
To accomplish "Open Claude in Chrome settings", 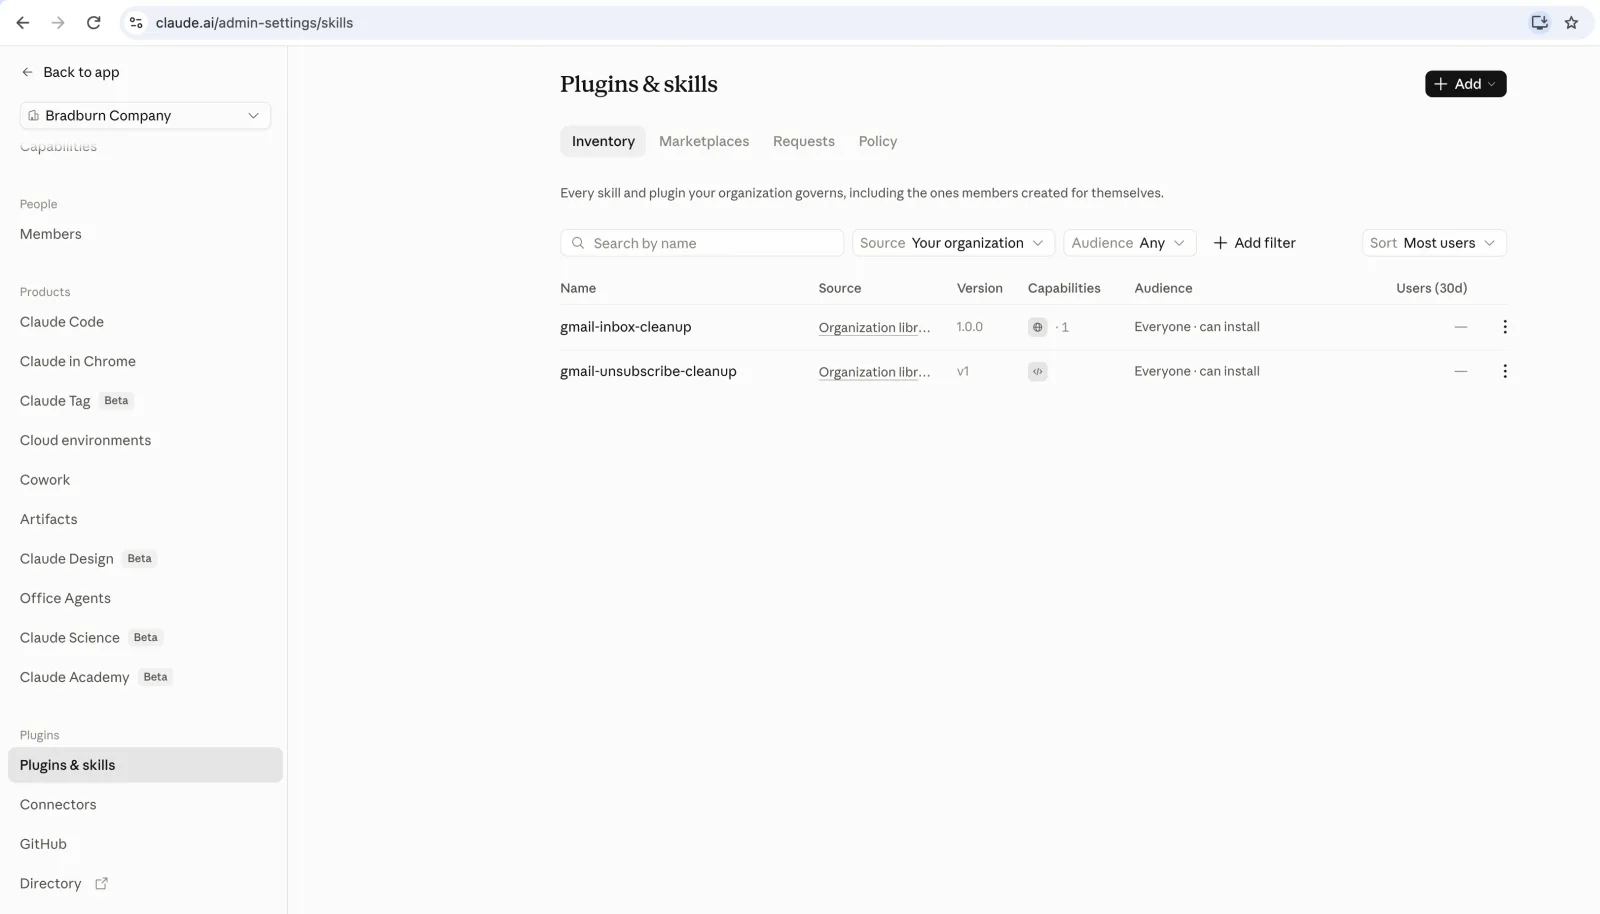I will click(78, 361).
